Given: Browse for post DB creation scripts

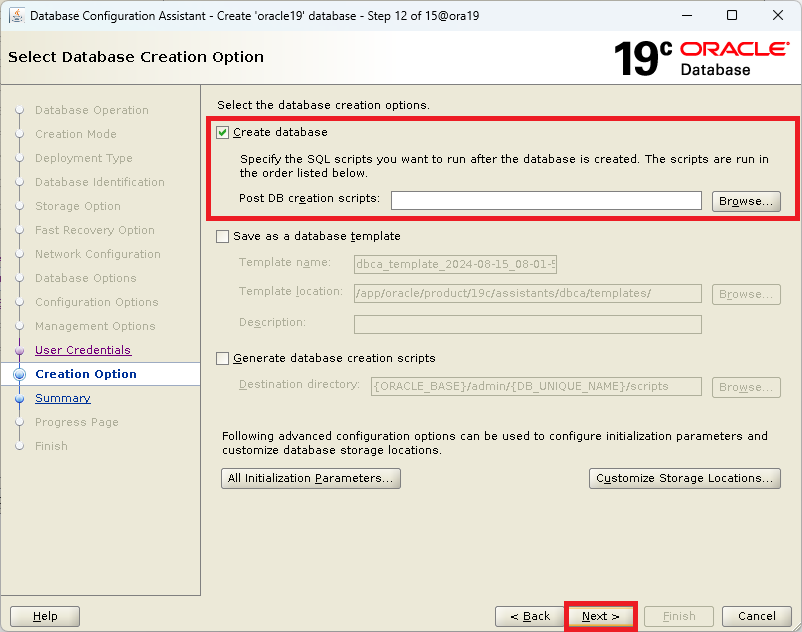Looking at the screenshot, I should pos(746,201).
